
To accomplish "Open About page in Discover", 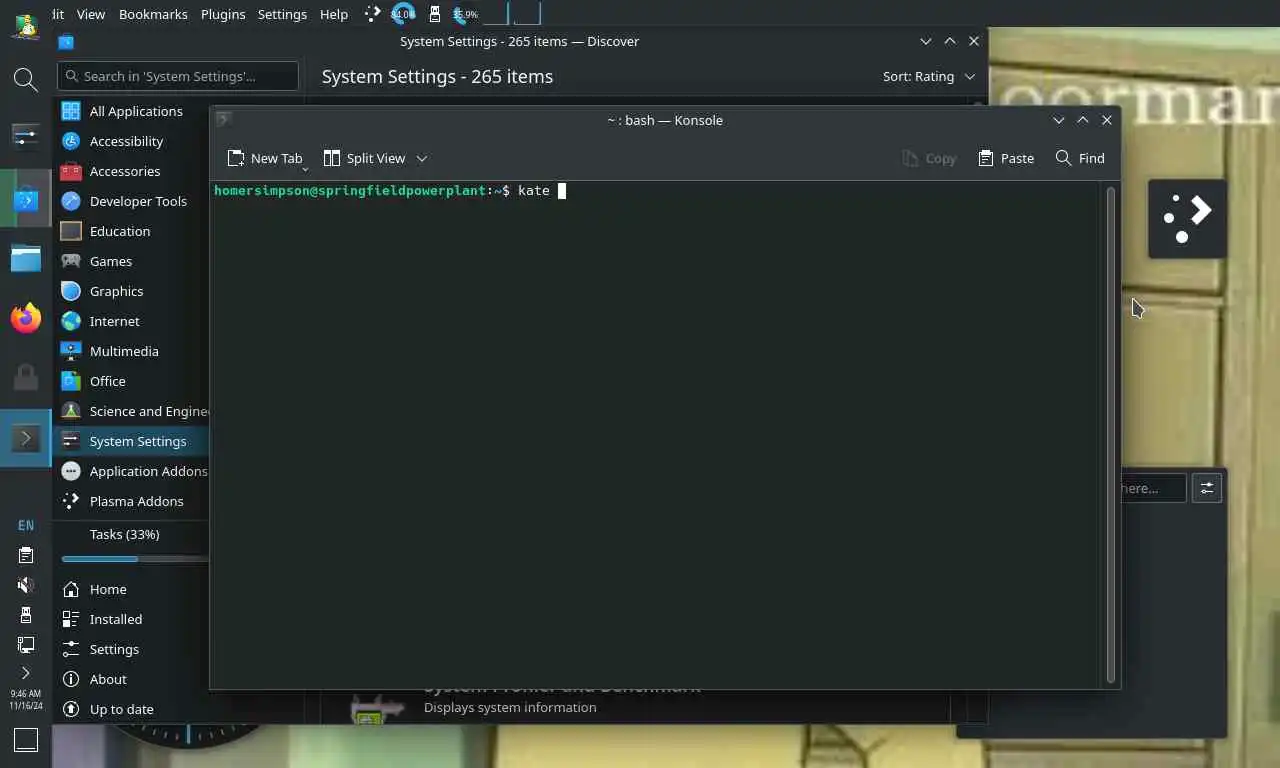I will point(131,679).
